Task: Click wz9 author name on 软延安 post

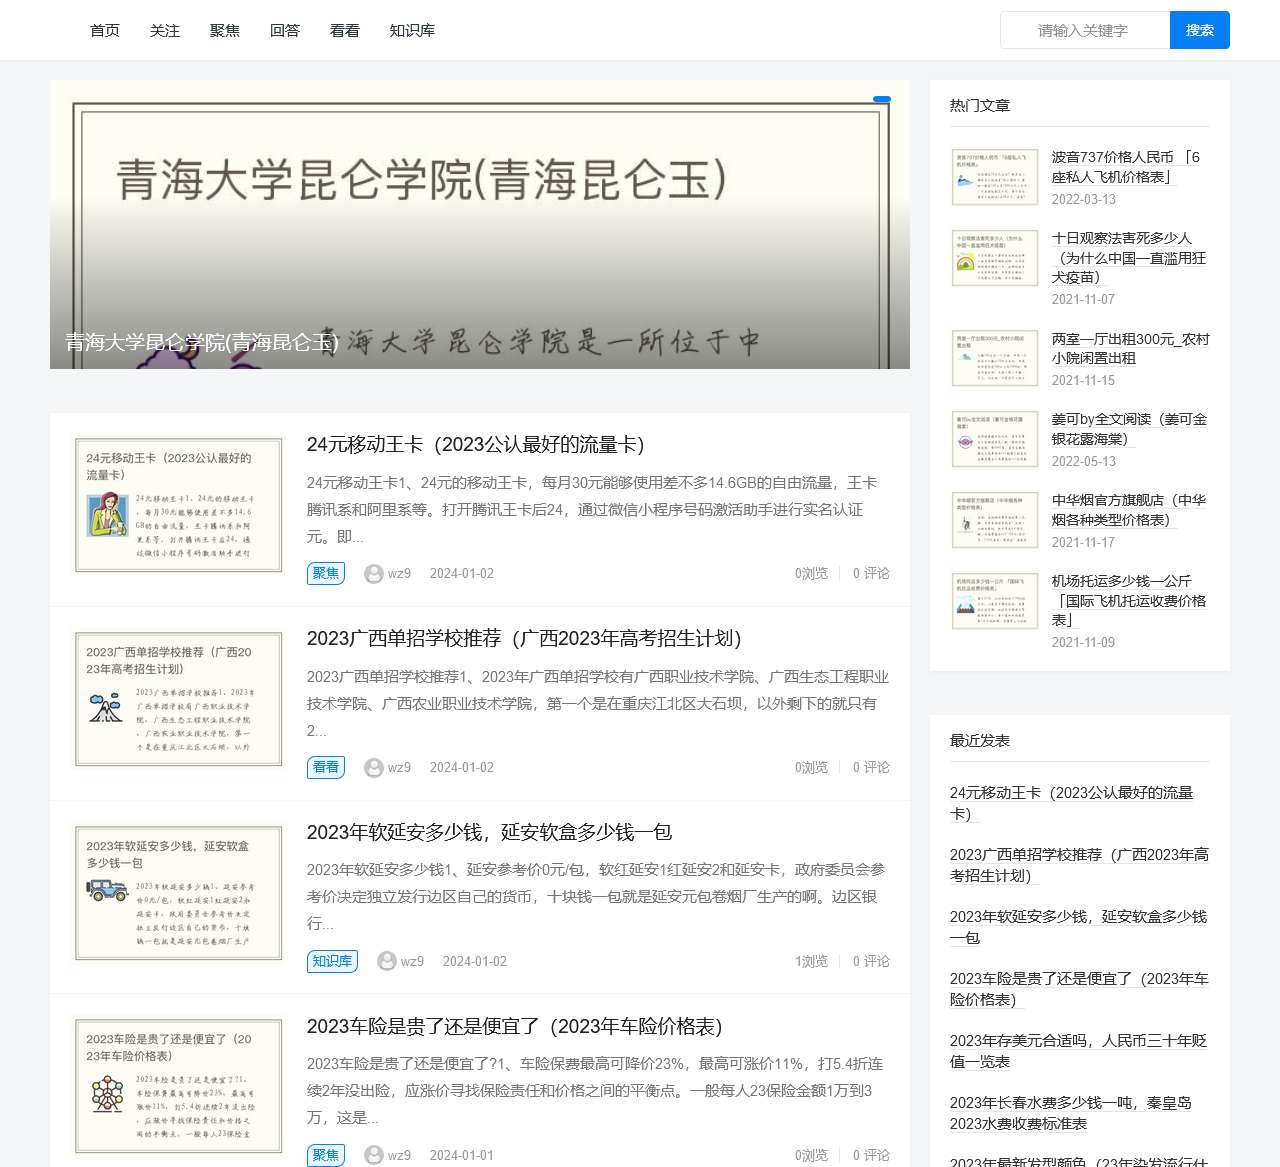Action: point(412,961)
